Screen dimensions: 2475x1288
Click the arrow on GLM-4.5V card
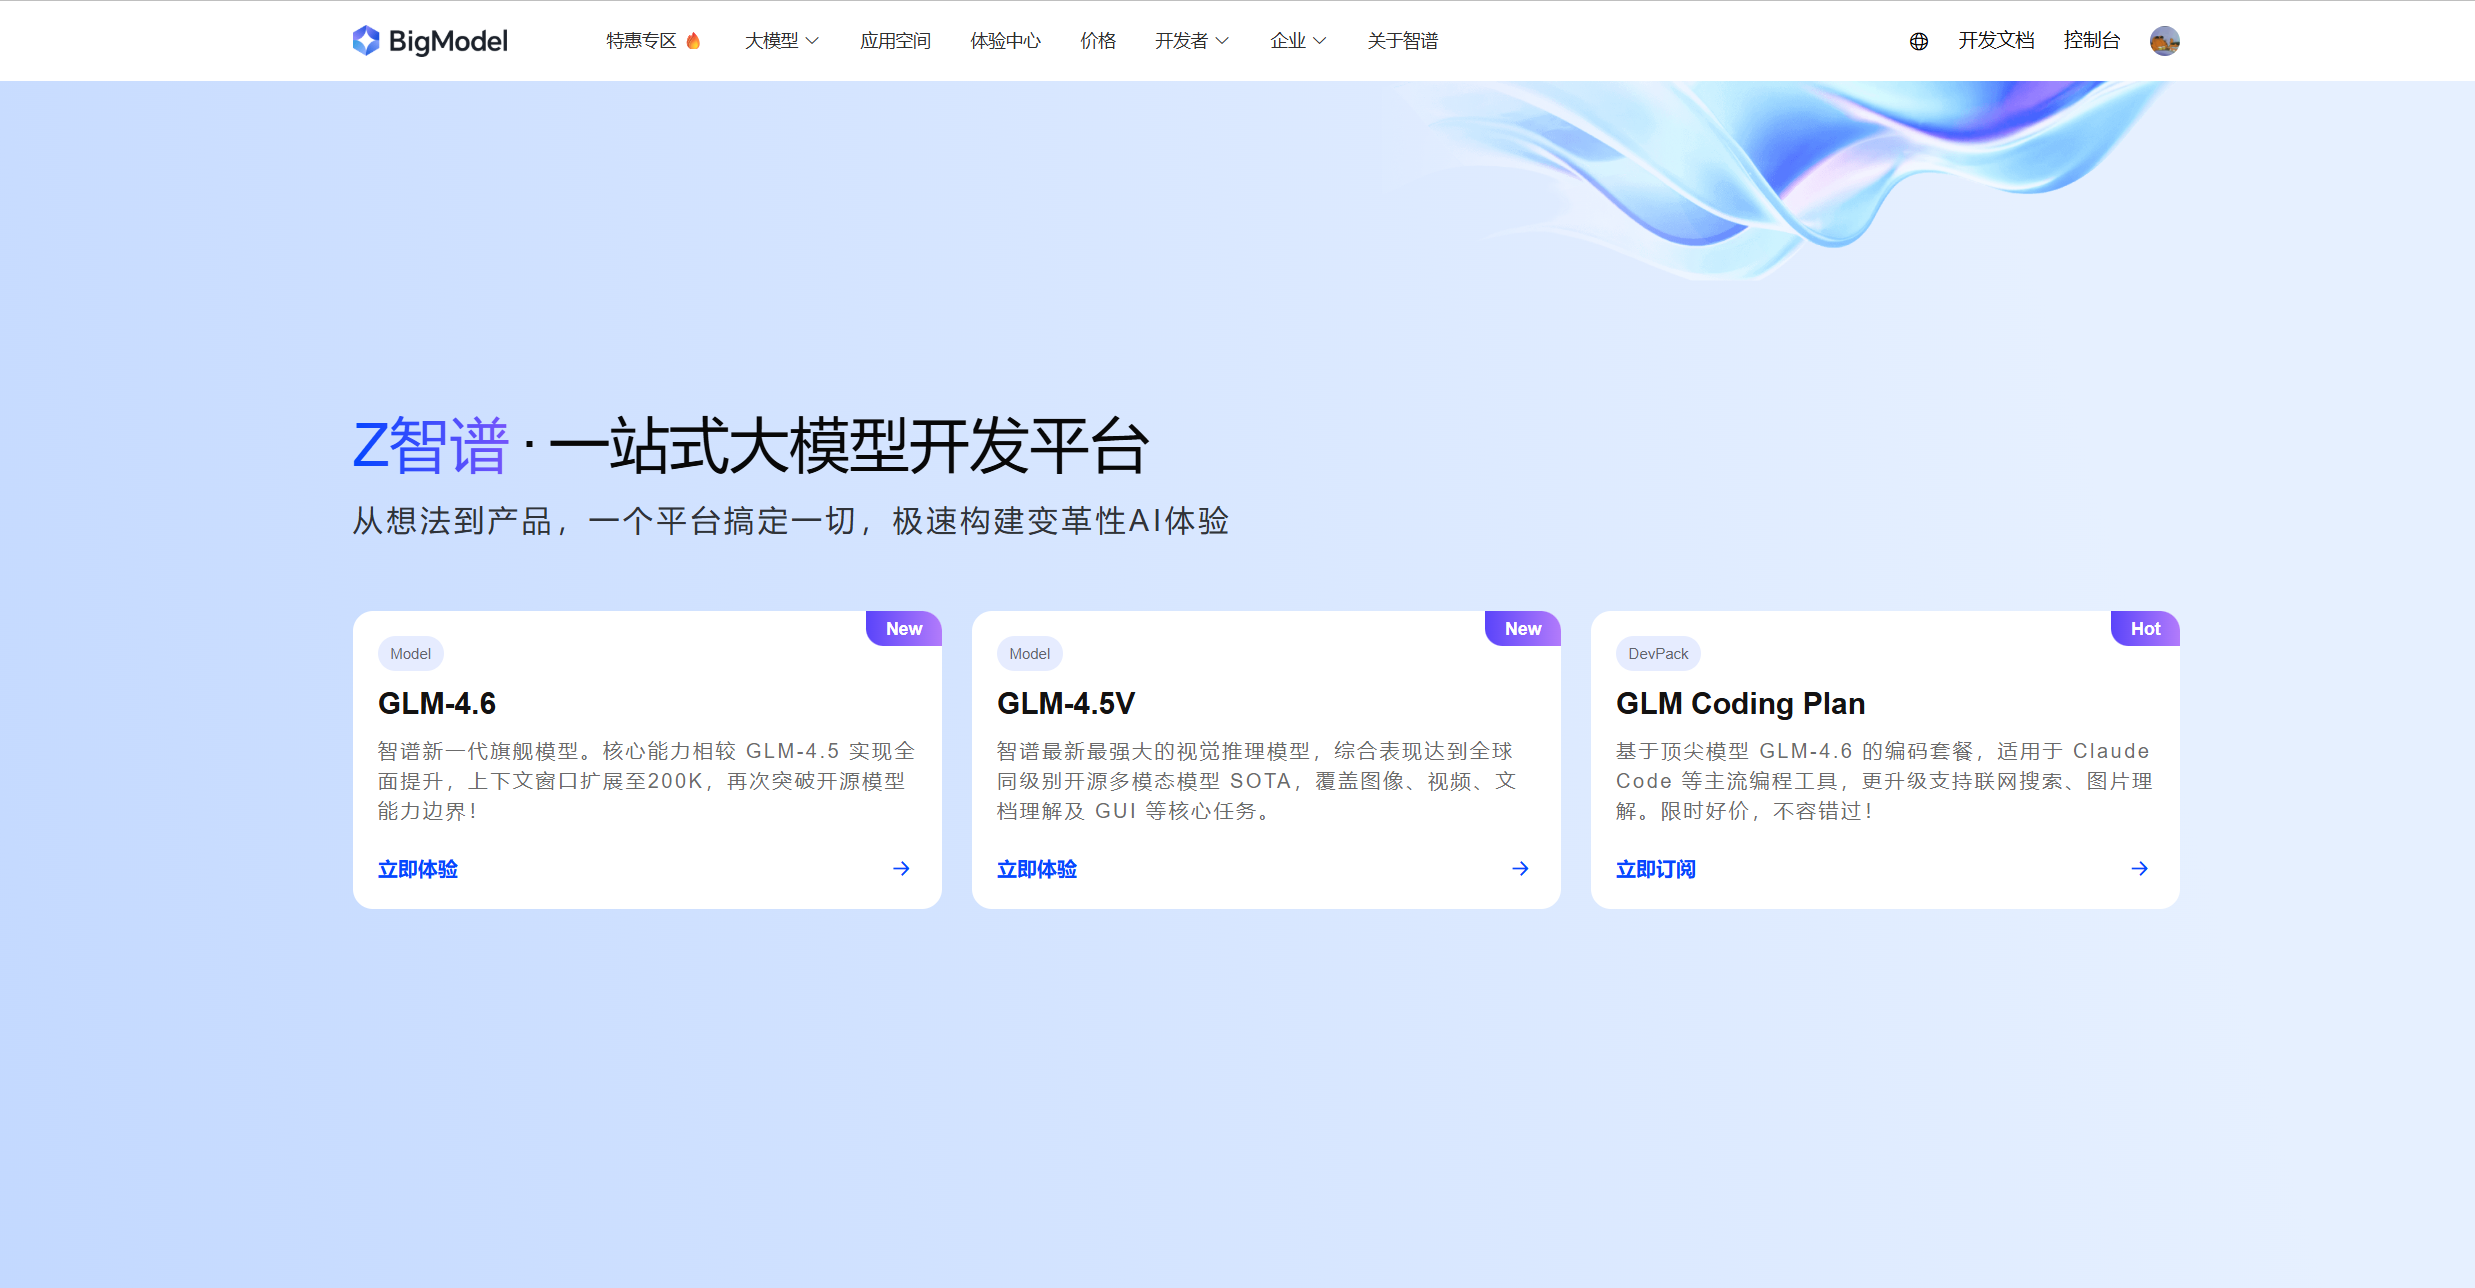pos(1520,869)
